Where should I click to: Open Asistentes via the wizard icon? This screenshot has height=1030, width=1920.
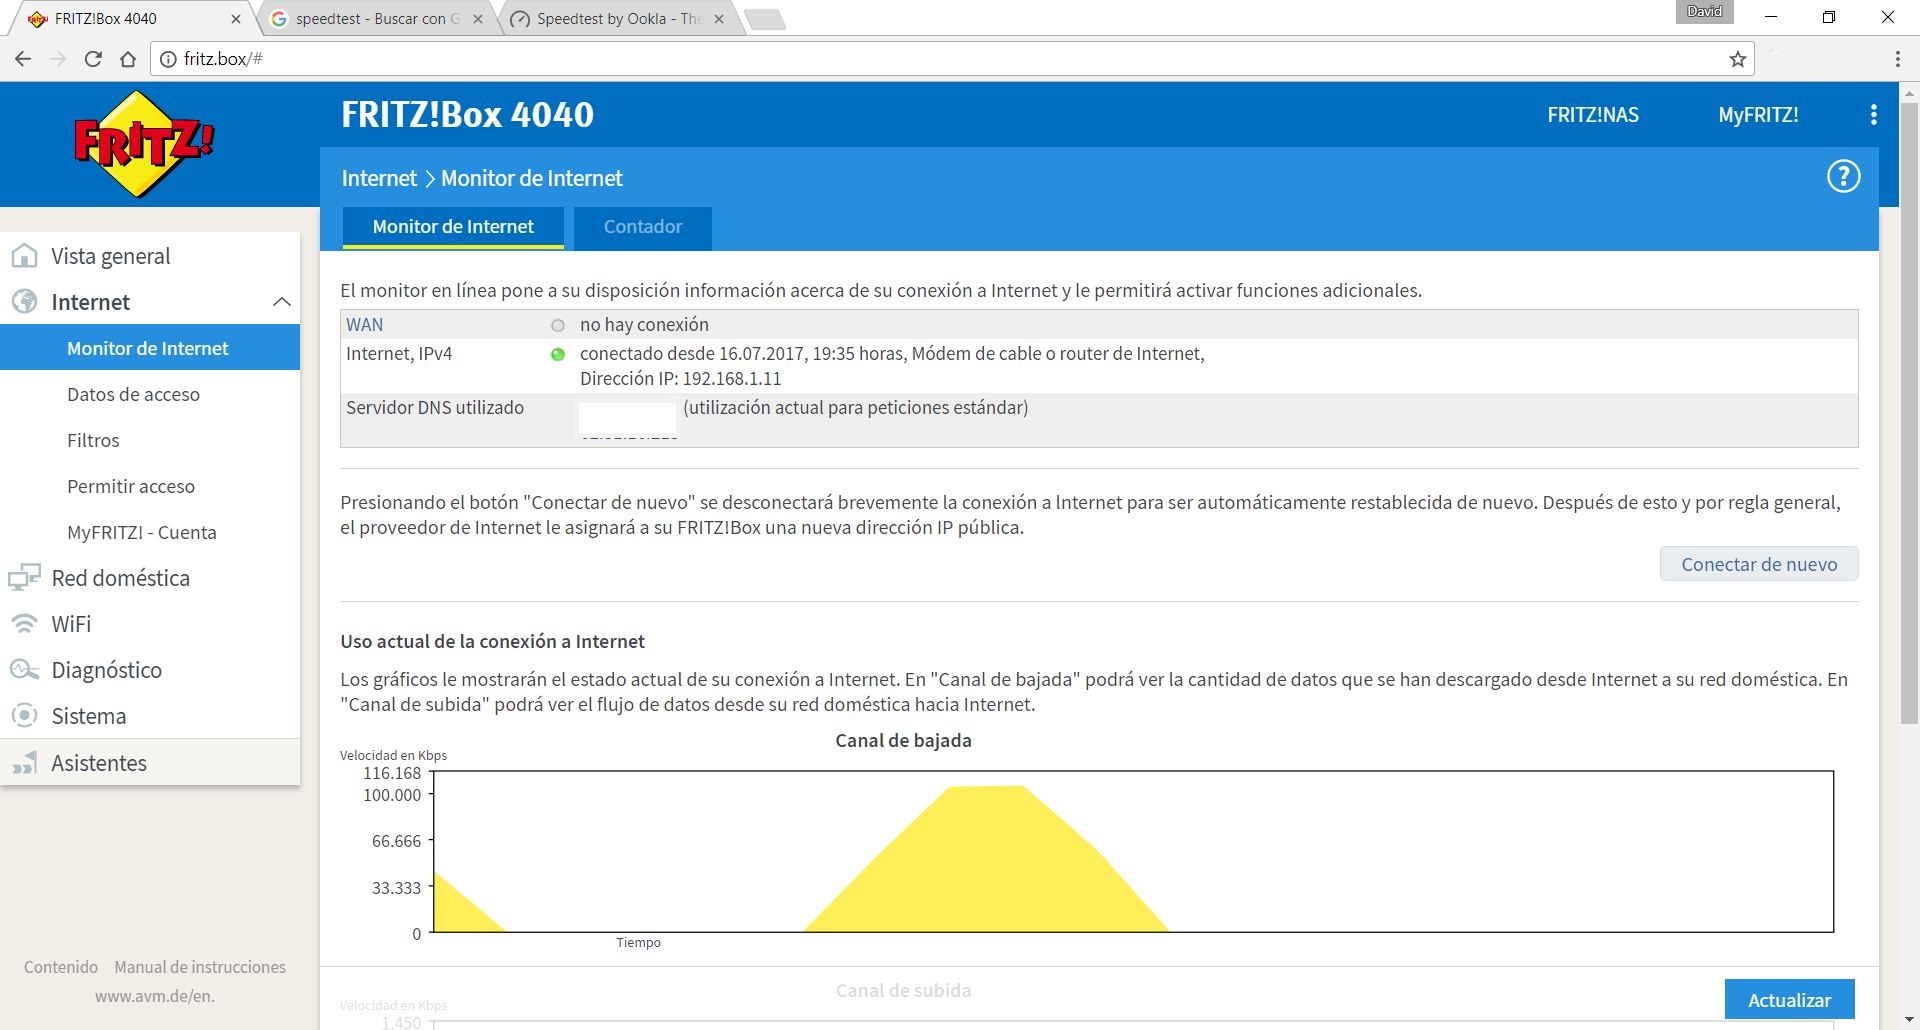24,762
